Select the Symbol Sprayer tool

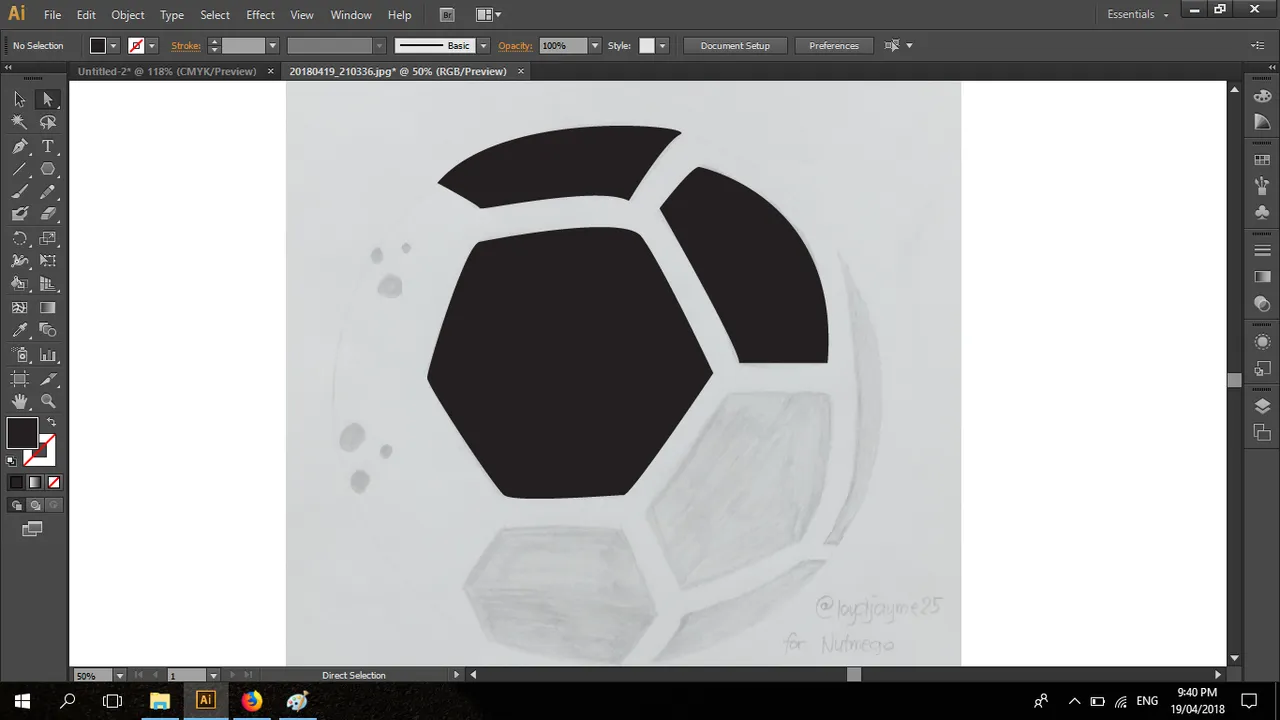tap(19, 355)
